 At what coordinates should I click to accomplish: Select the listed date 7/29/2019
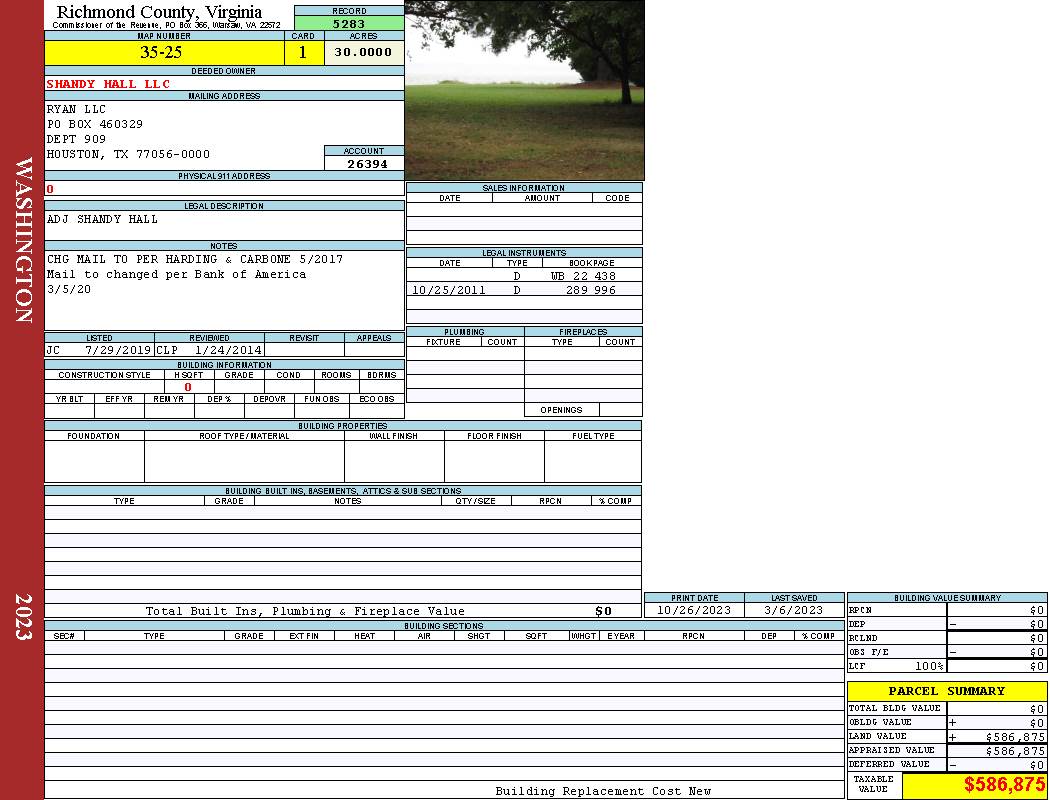coord(117,351)
